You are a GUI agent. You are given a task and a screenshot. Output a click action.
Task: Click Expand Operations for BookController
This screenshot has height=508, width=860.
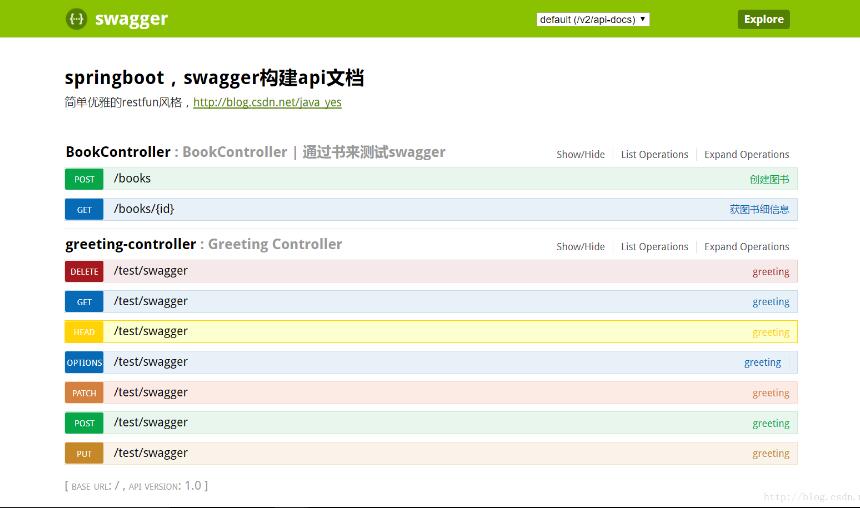[746, 155]
